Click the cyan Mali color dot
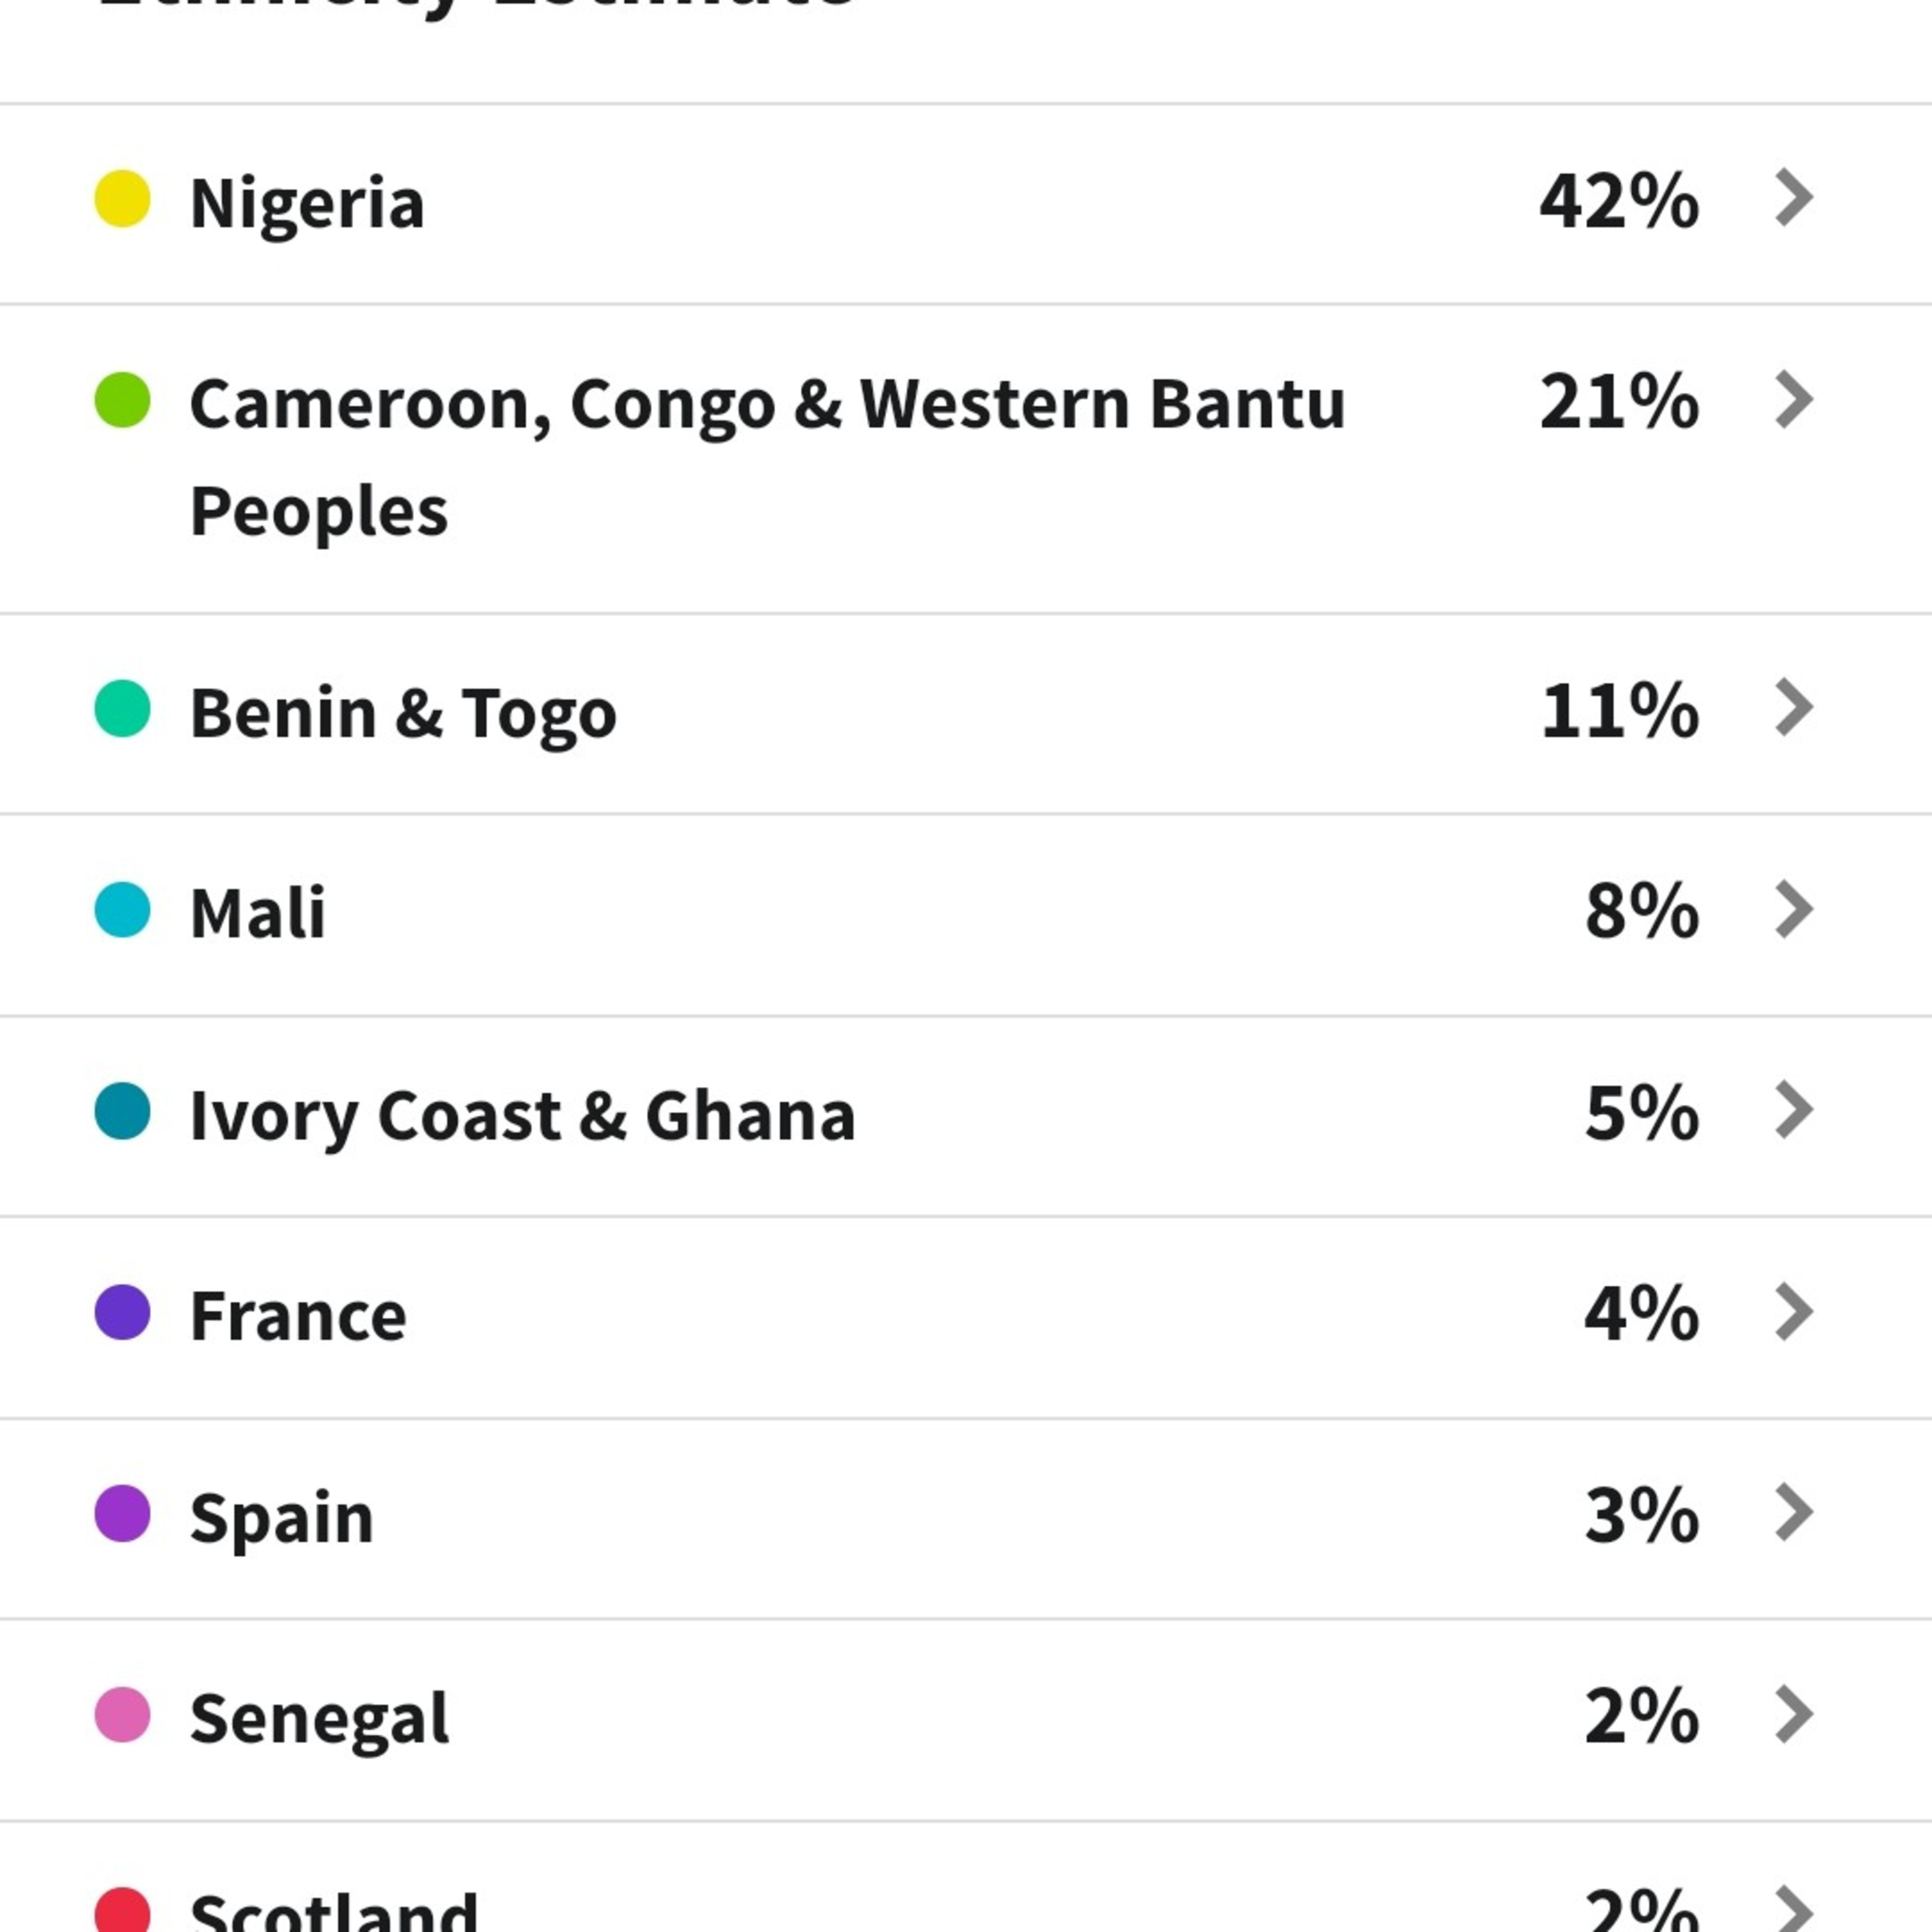 122,910
